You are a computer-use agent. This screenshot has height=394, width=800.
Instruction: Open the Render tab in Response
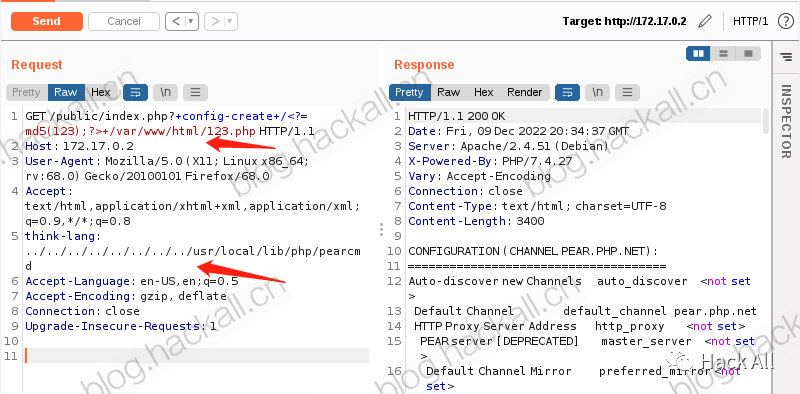pos(524,92)
